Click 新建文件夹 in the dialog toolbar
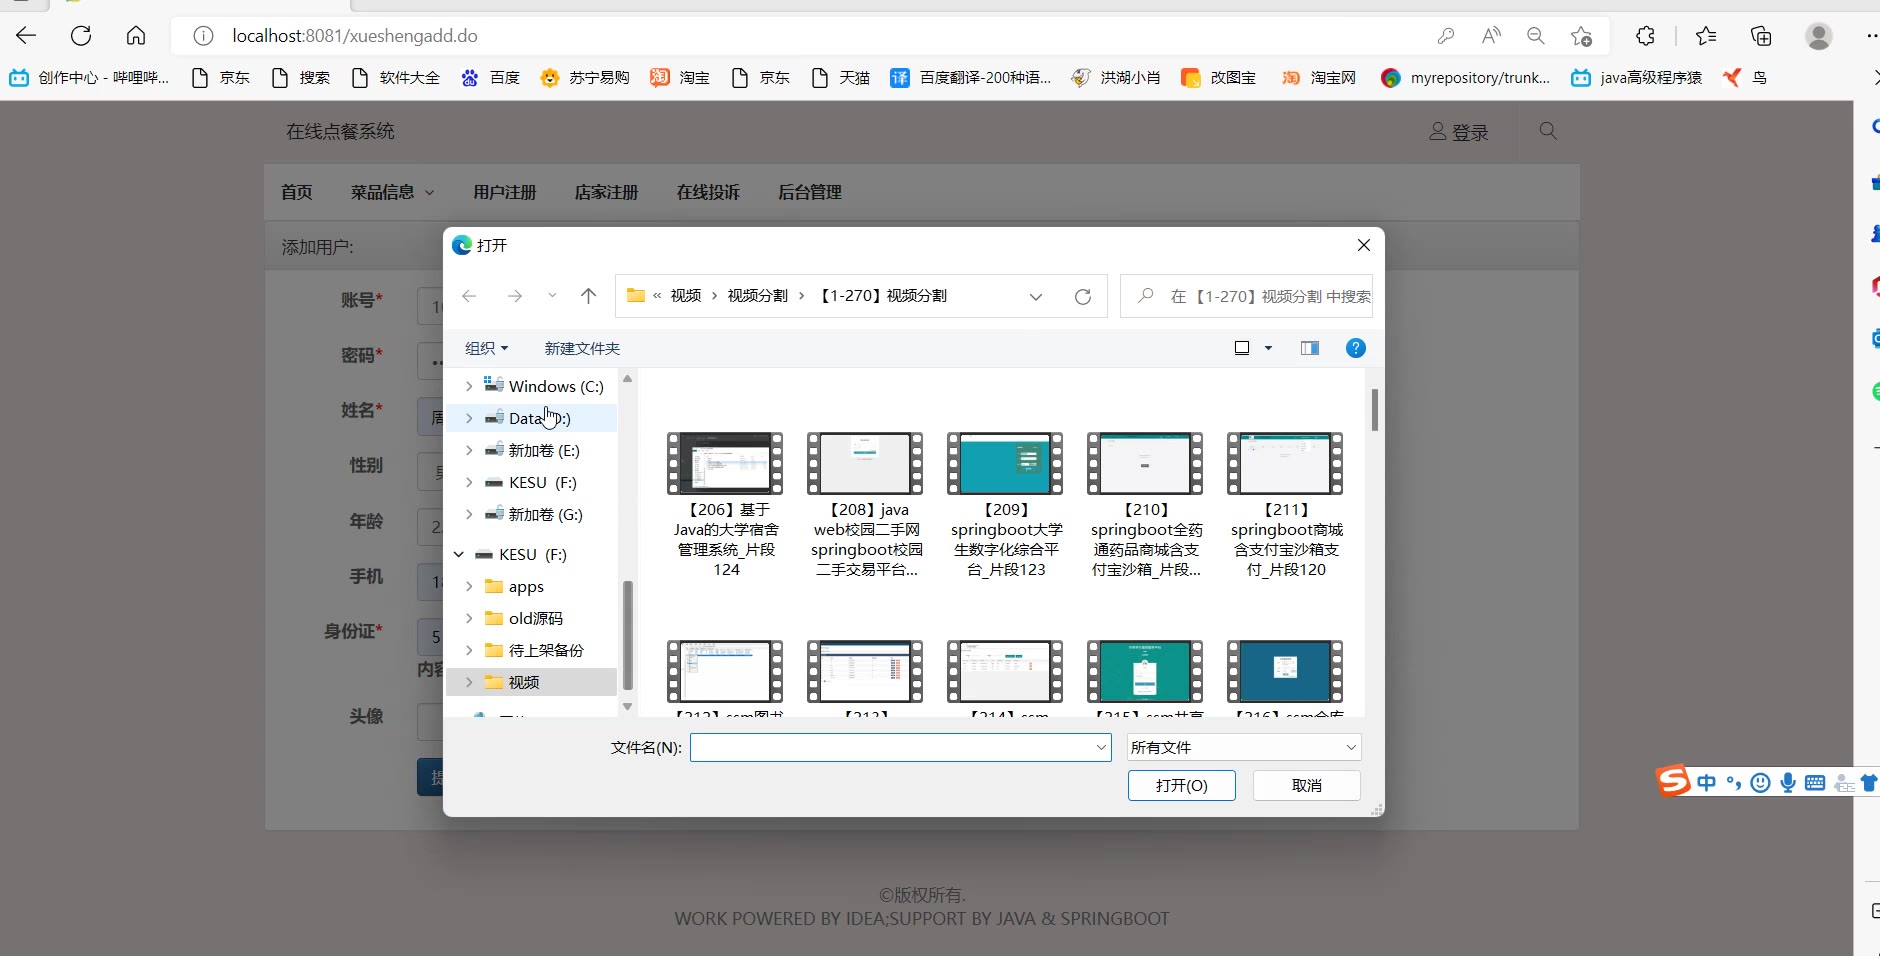1880x956 pixels. tap(582, 348)
